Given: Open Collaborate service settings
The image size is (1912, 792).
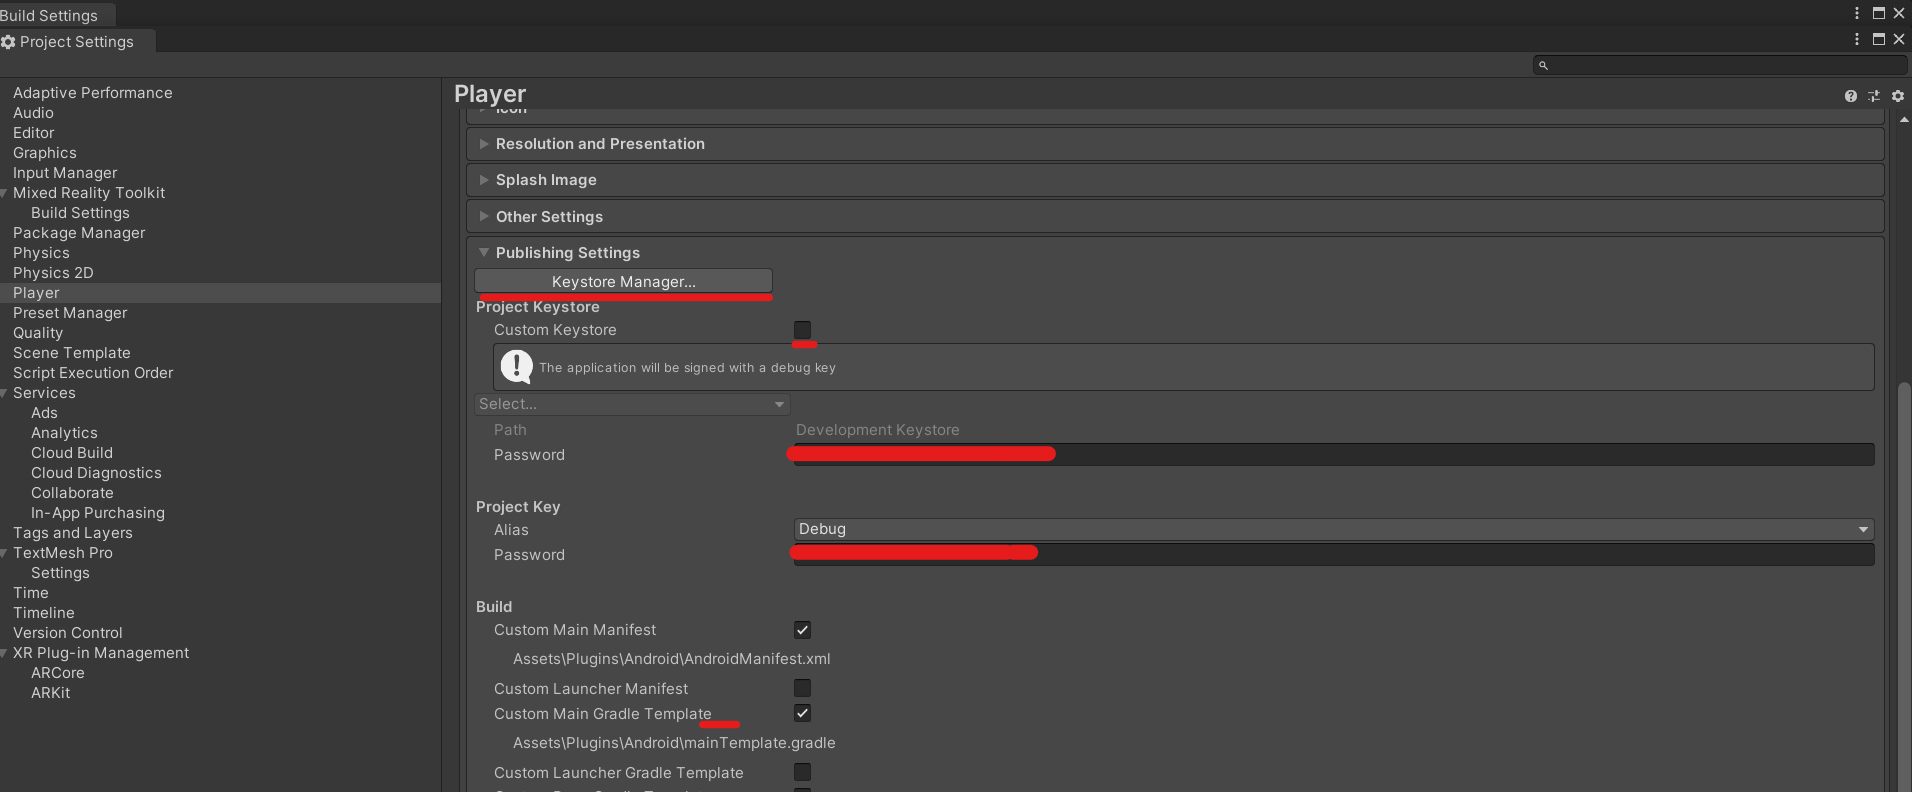Looking at the screenshot, I should click(x=72, y=493).
